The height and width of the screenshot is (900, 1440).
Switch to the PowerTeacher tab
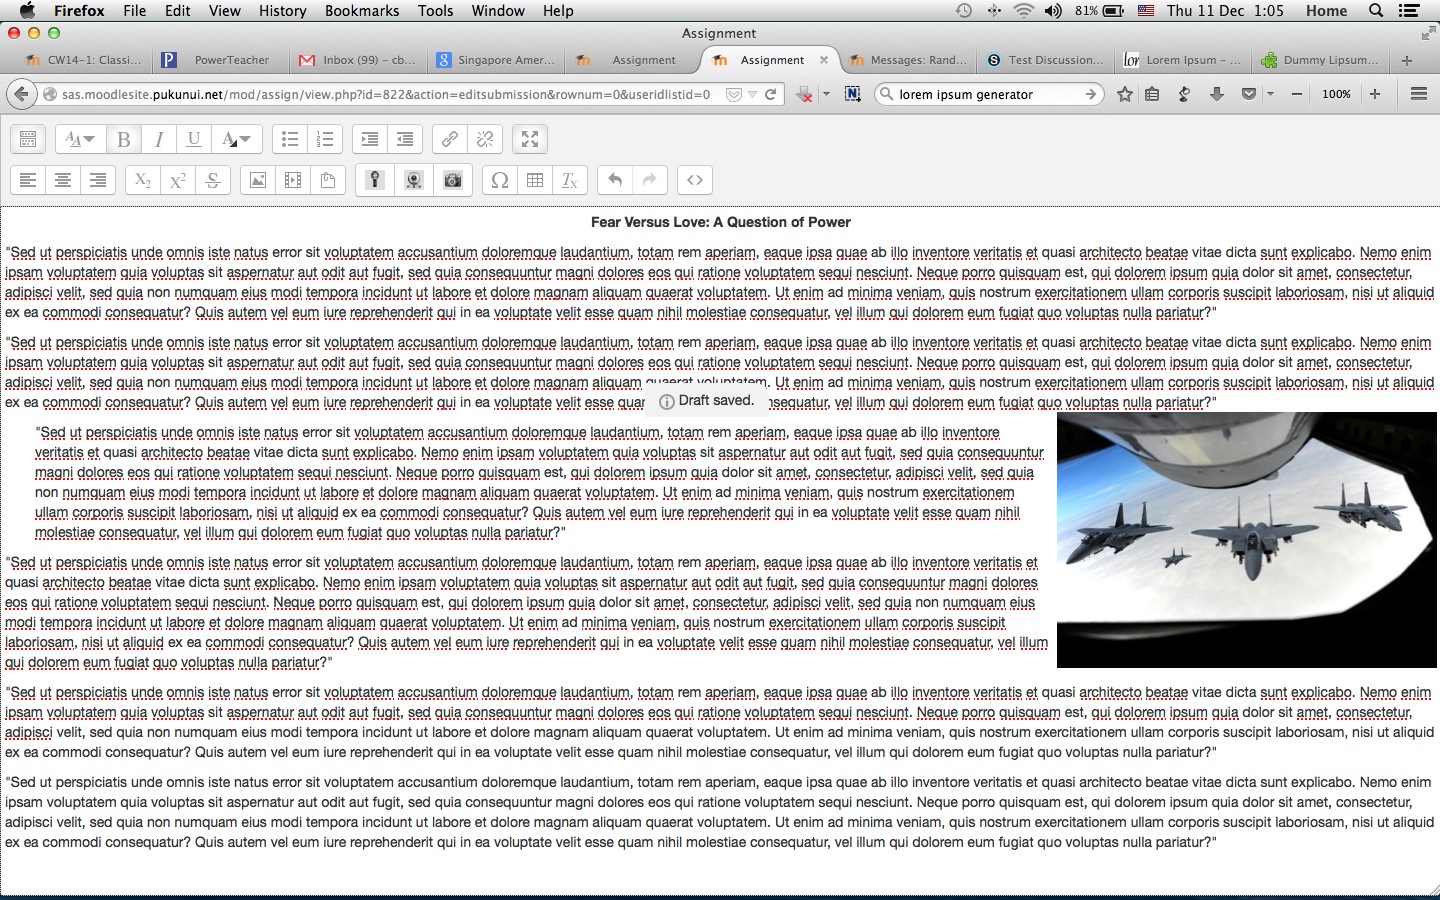(x=220, y=60)
